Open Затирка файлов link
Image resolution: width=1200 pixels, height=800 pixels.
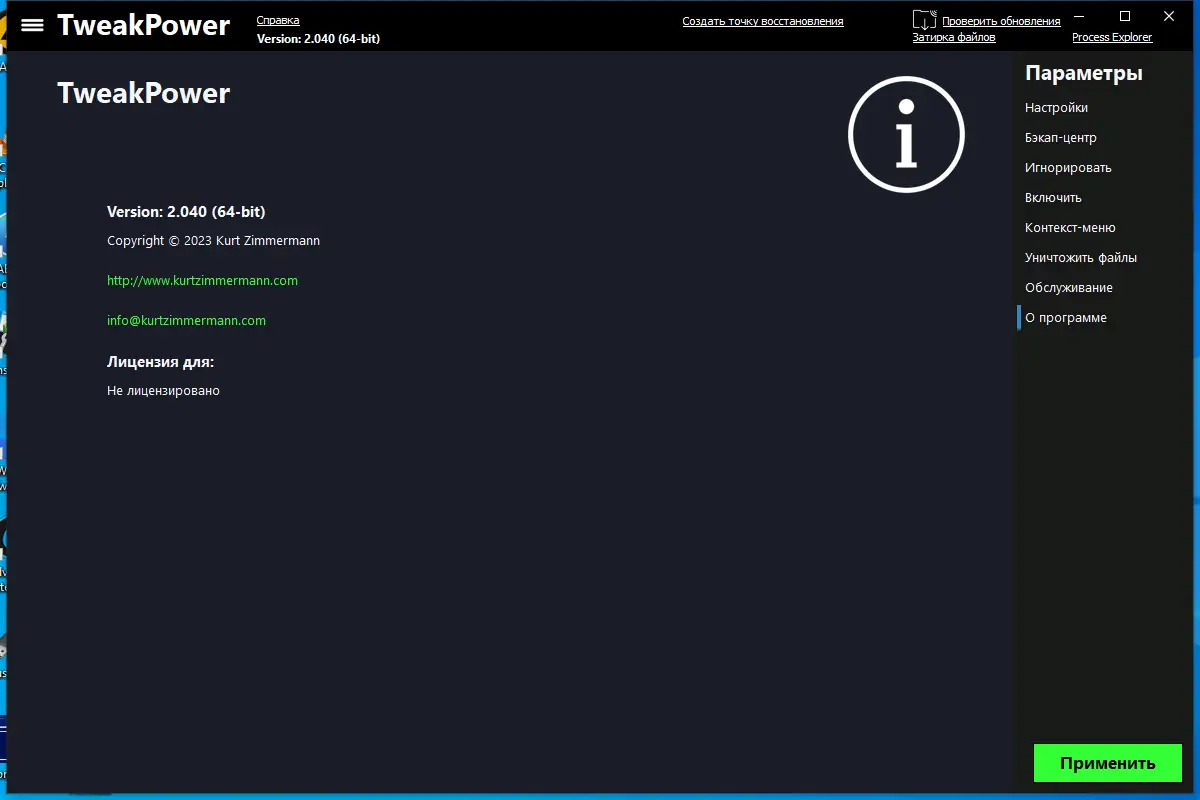[954, 37]
